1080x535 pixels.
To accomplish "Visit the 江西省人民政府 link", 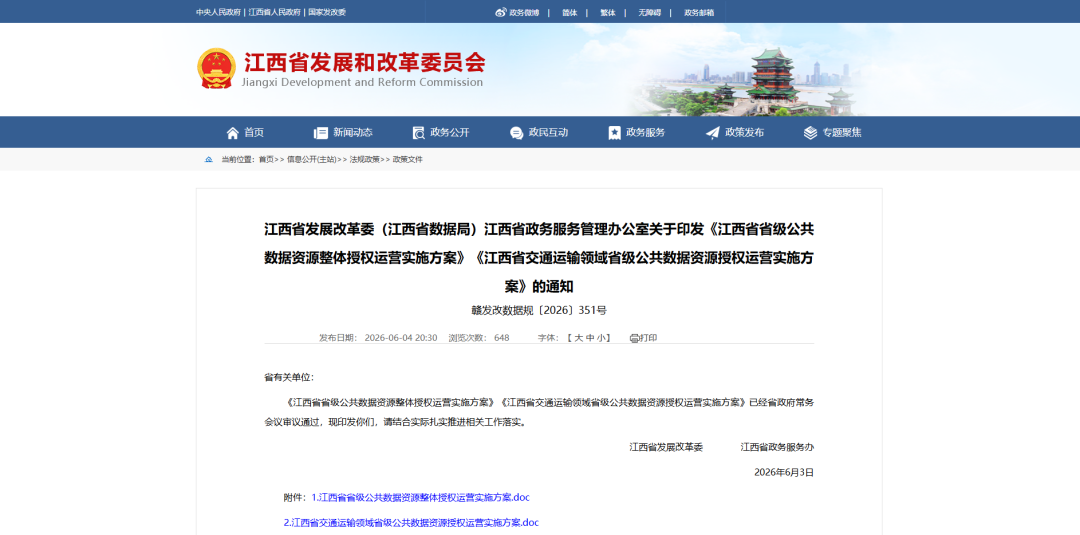I will click(x=275, y=12).
